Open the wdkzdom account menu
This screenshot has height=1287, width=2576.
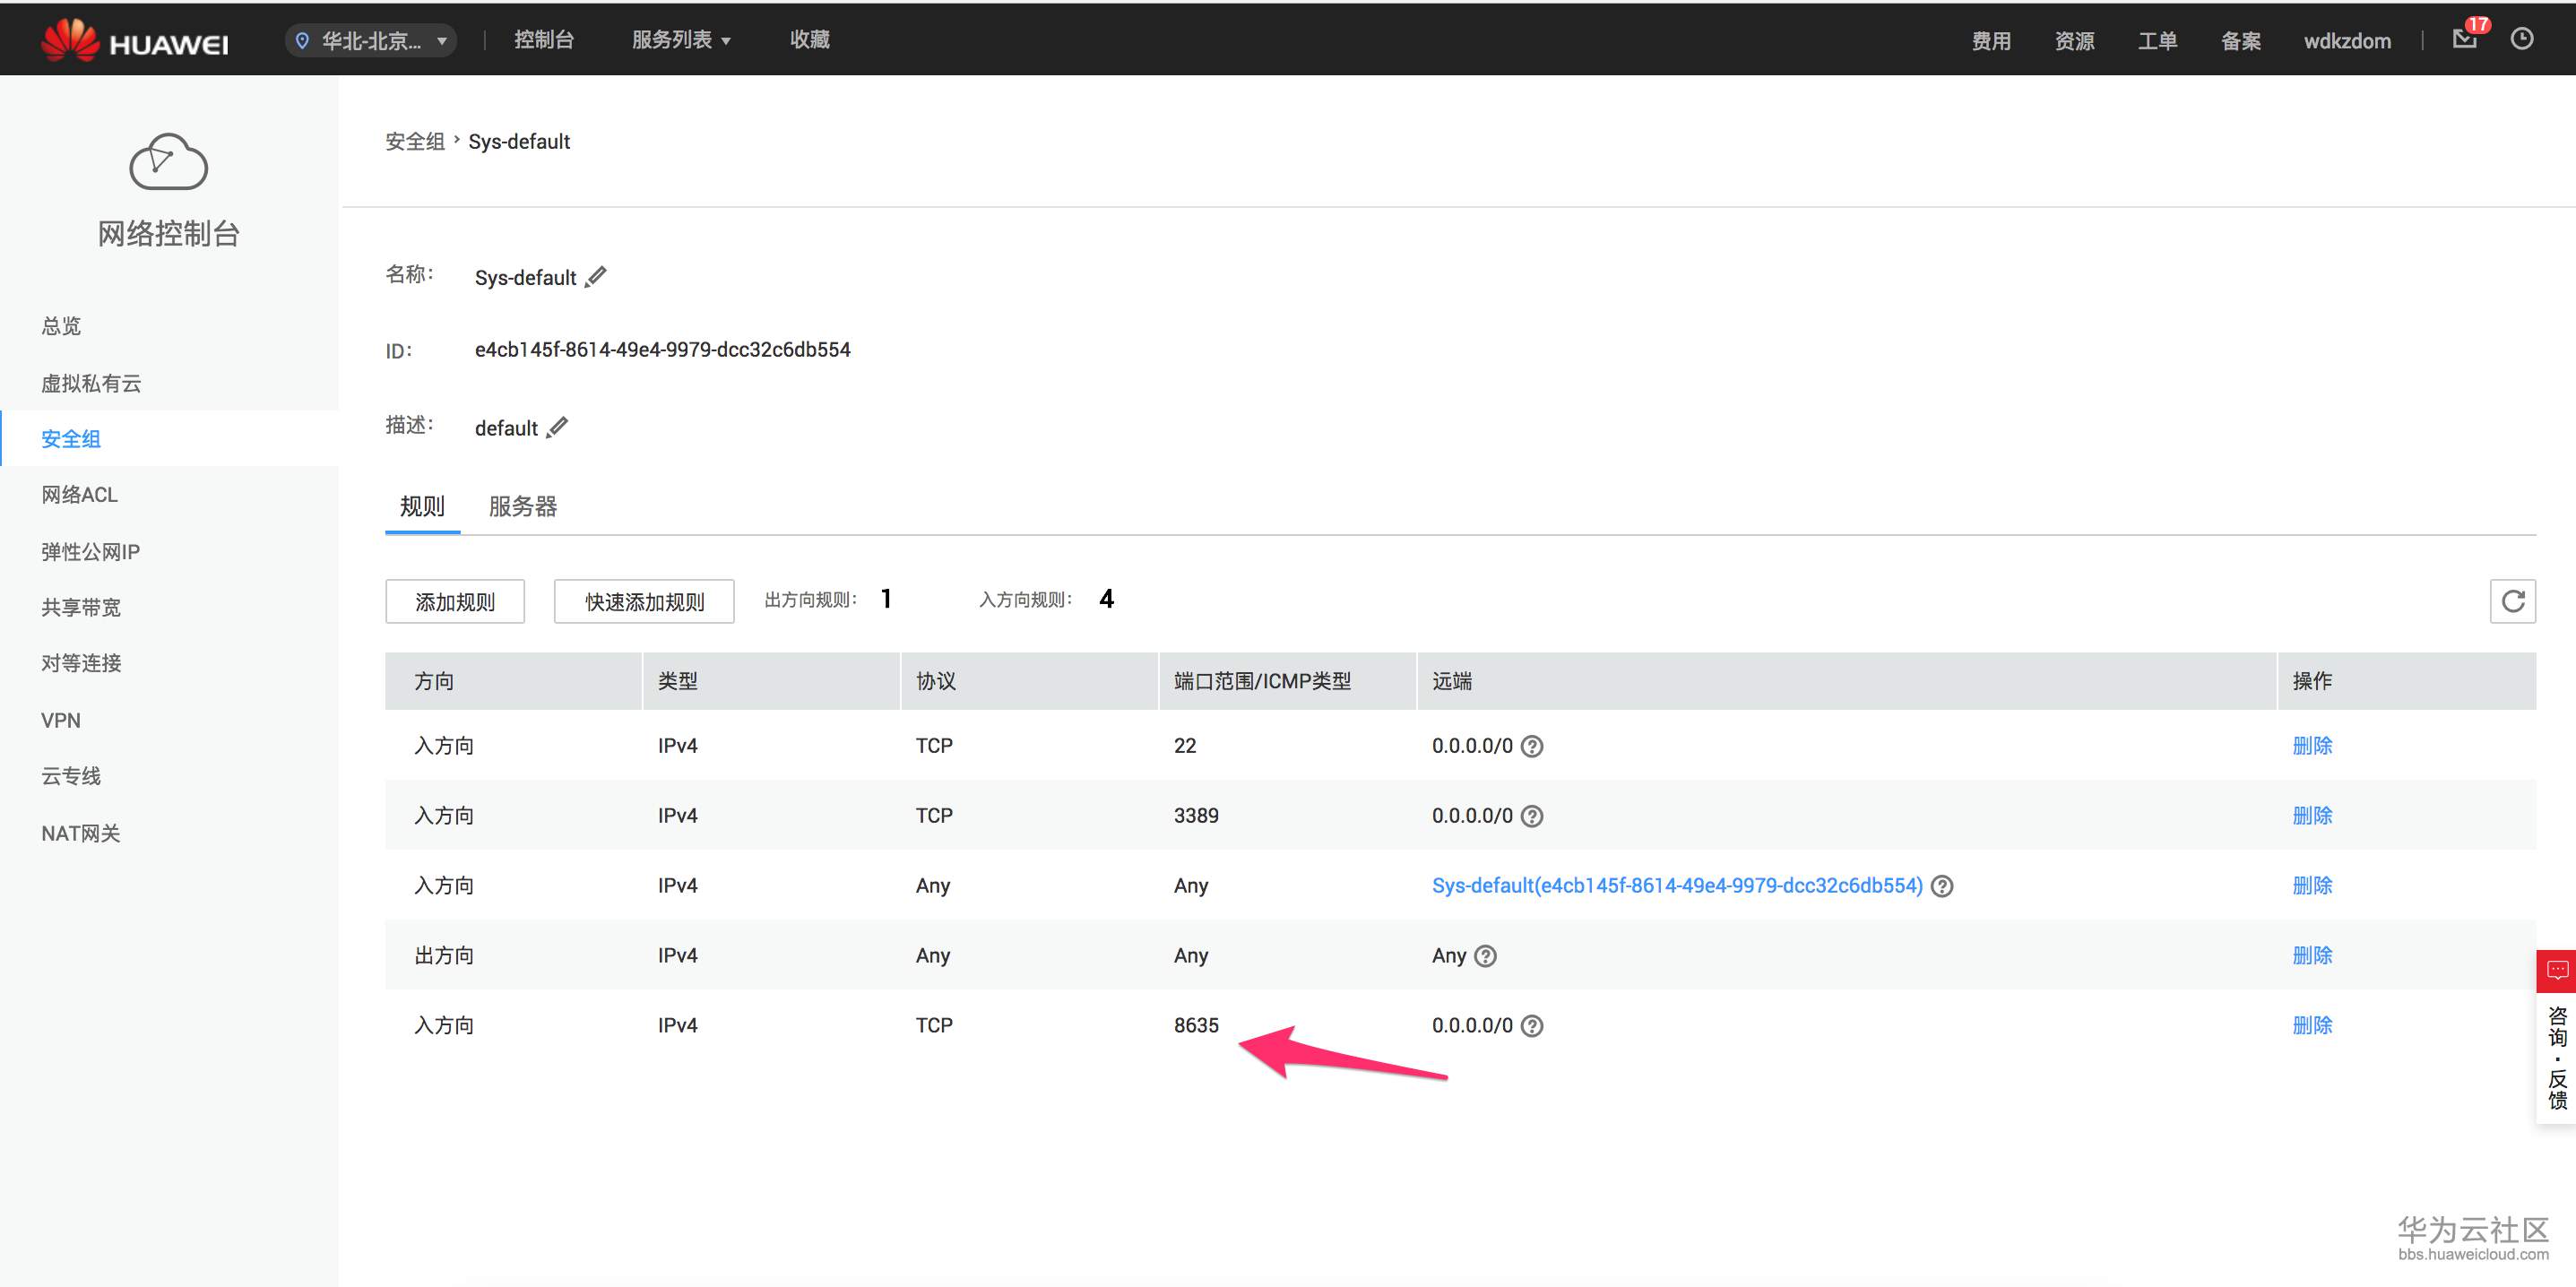point(2347,41)
